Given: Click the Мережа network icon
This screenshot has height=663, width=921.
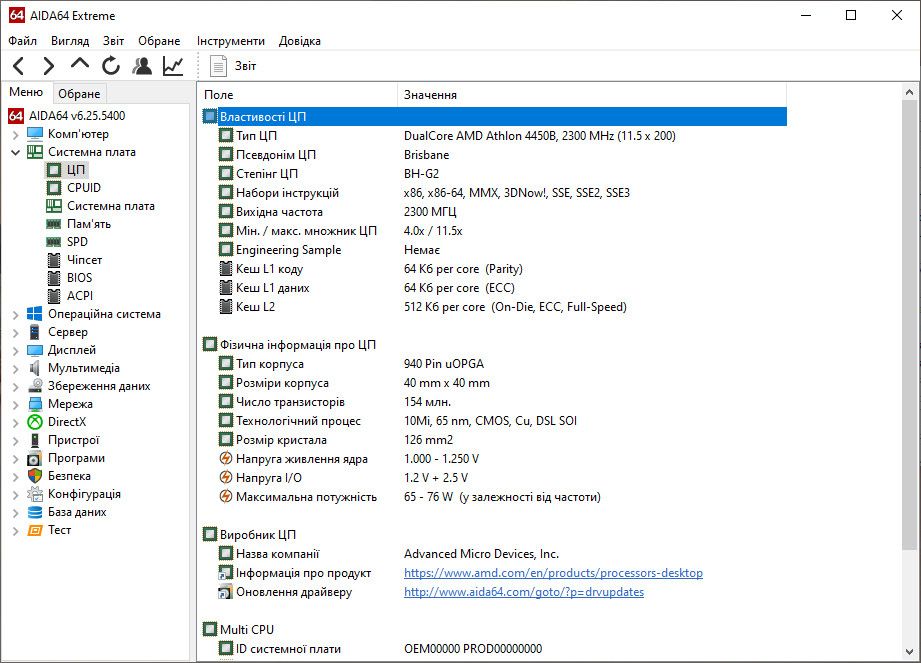Looking at the screenshot, I should point(35,404).
